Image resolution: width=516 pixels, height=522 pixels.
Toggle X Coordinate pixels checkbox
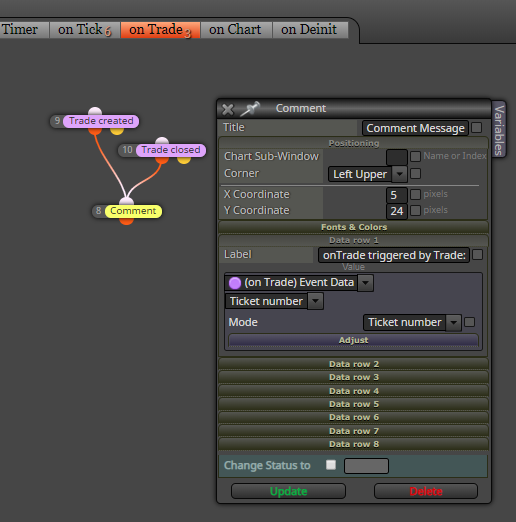point(415,194)
